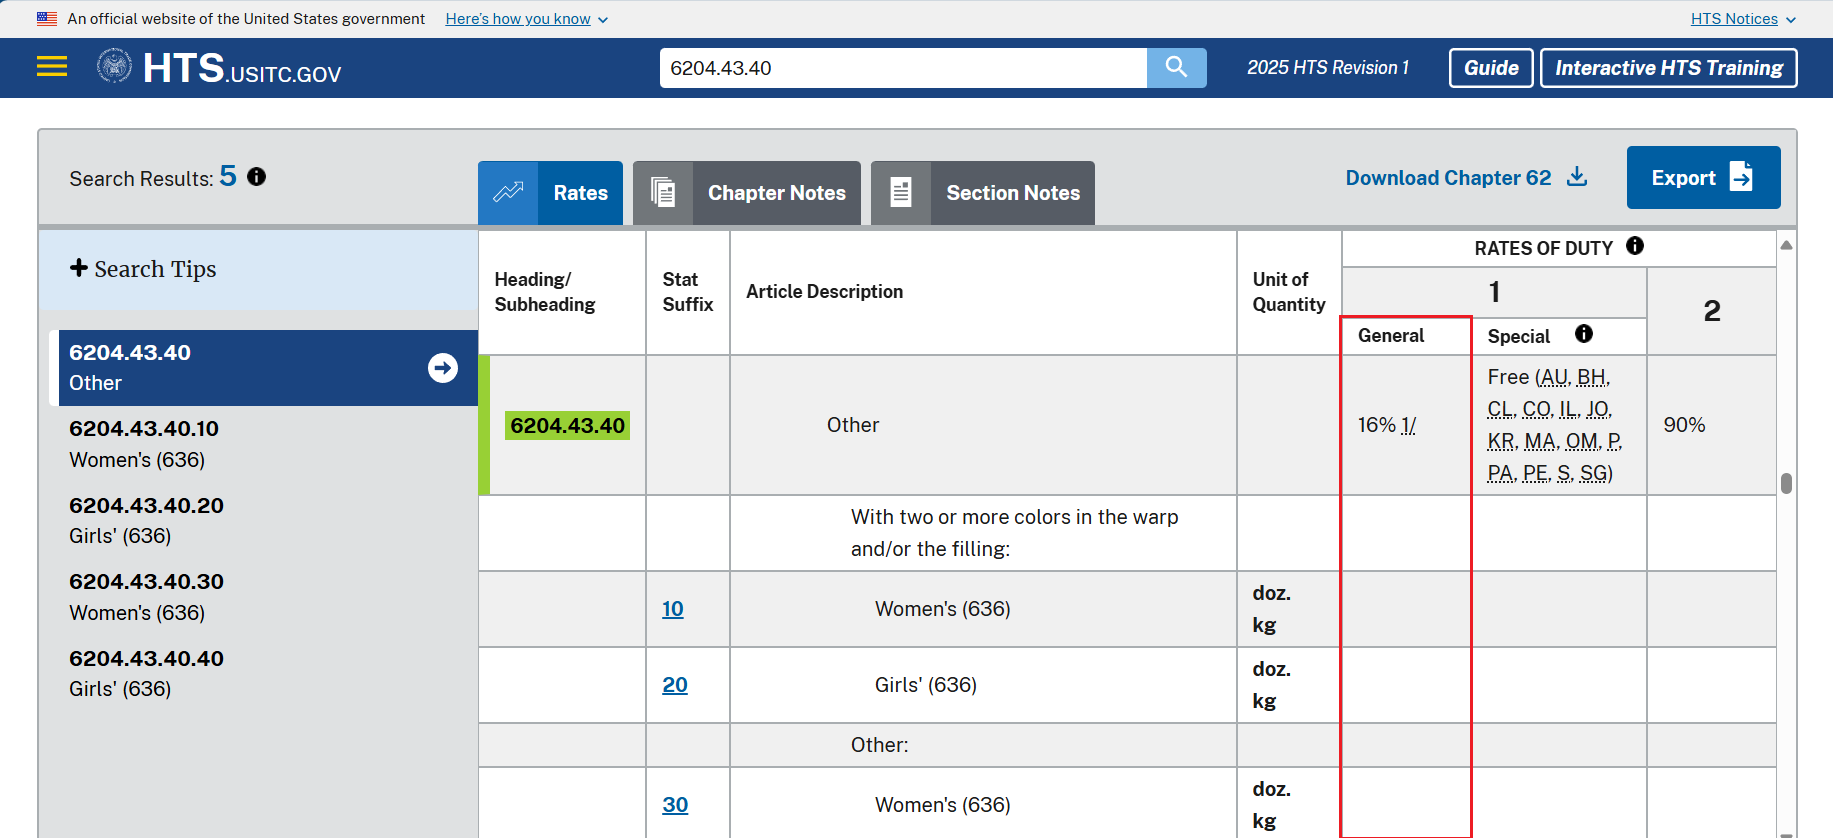Click the USITC seal logo

[114, 67]
